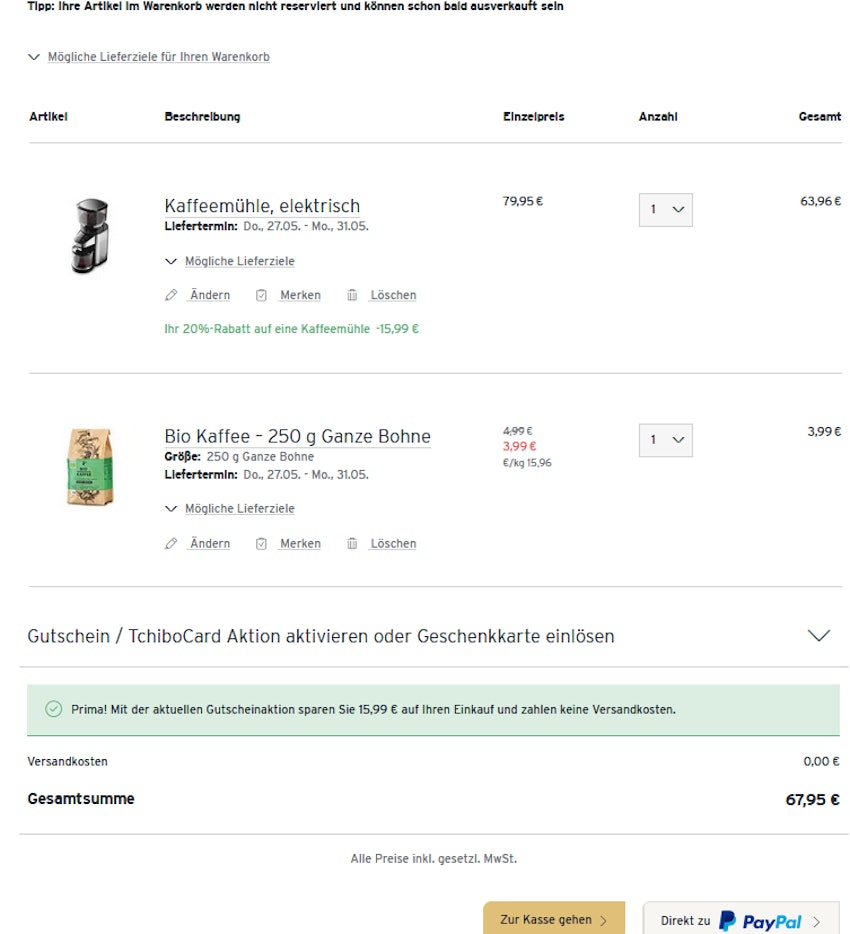Screen dimensions: 850x934
Task: Open quantity dropdown for Bio Kaffee
Action: coord(666,440)
